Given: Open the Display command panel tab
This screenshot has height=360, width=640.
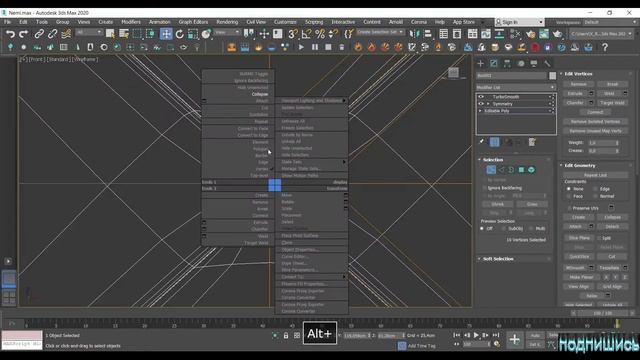Looking at the screenshot, I should [x=534, y=63].
